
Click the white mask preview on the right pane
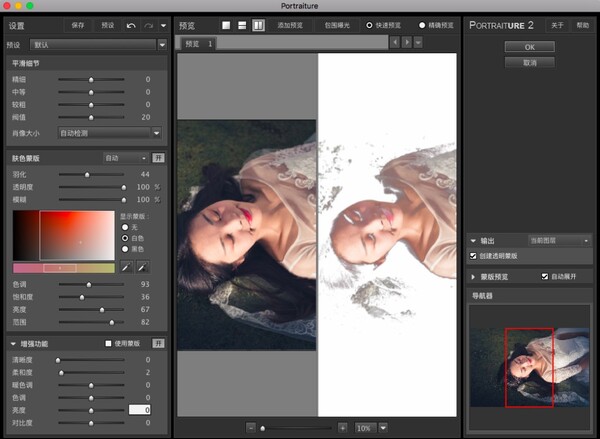(387, 235)
